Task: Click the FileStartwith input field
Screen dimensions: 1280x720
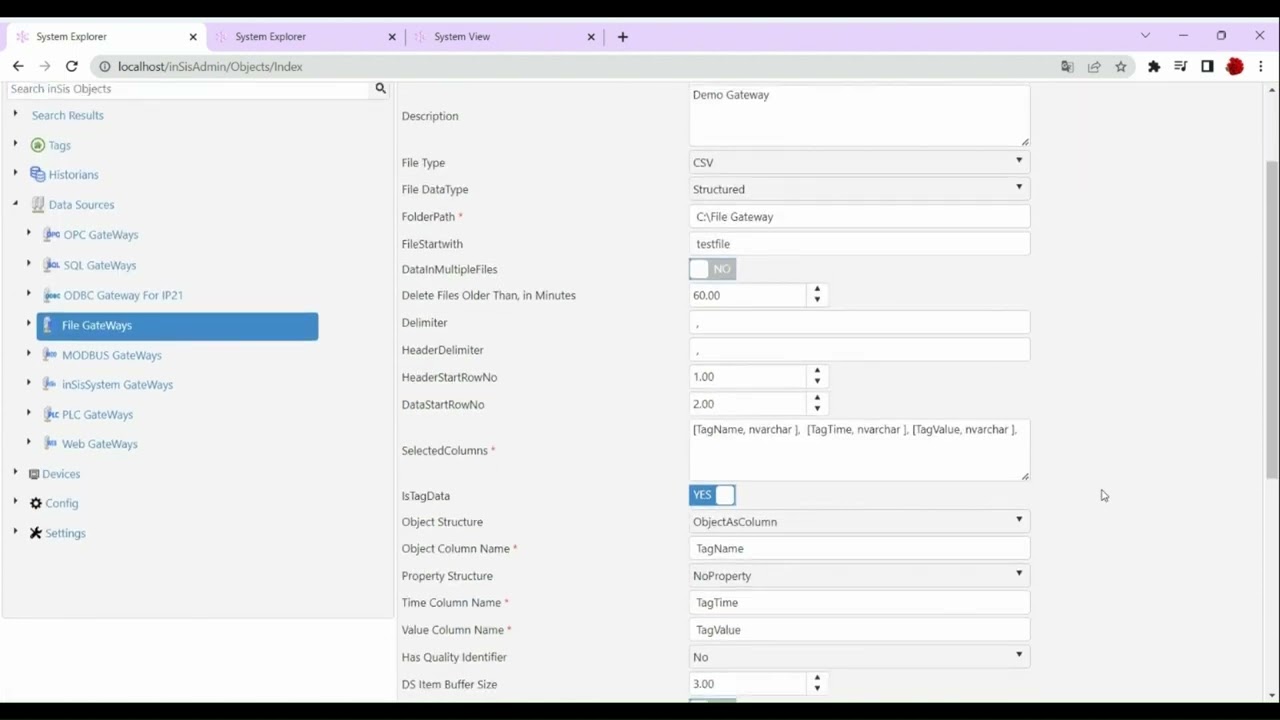Action: pos(859,243)
